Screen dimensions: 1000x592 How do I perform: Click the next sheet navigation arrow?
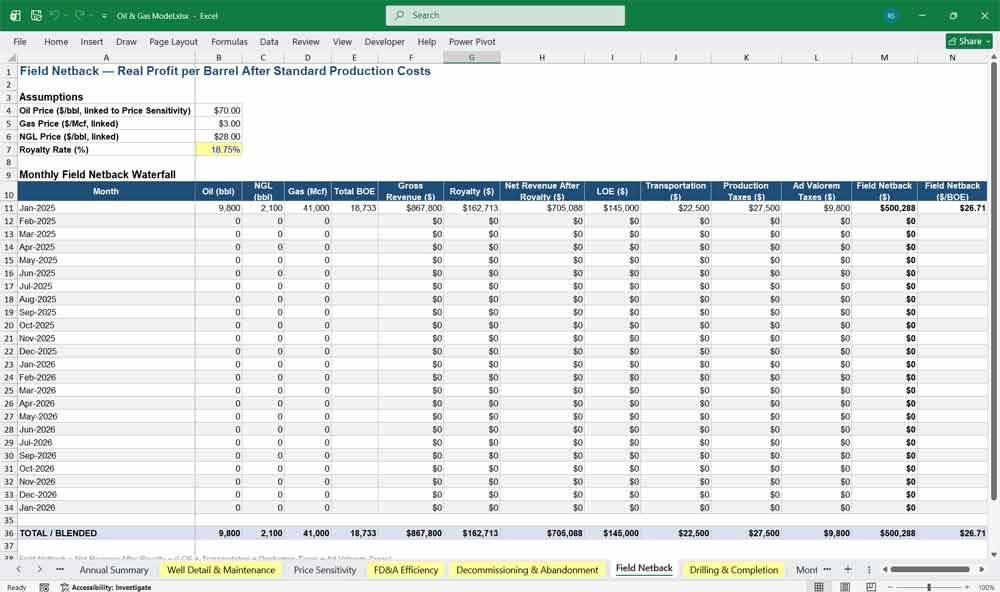[x=39, y=569]
